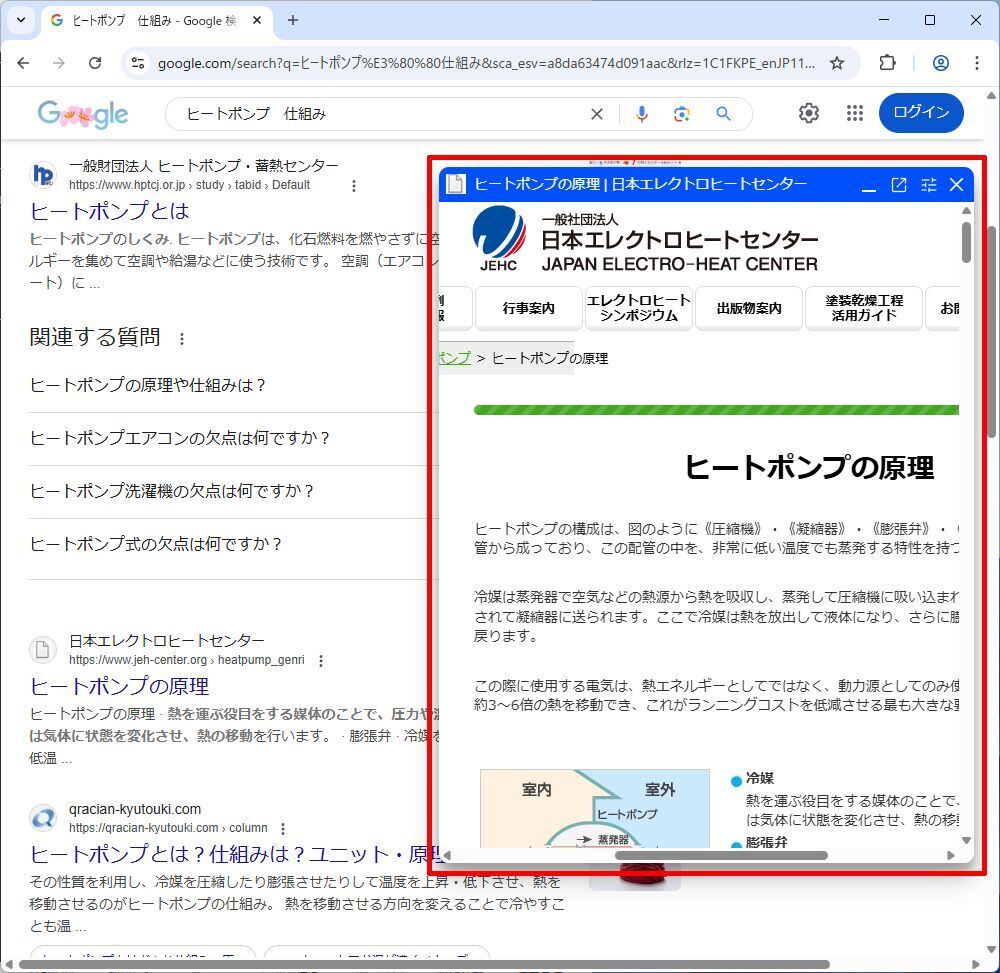
Task: Close the ヒートポンプ 仕組み Google tab
Action: click(257, 20)
